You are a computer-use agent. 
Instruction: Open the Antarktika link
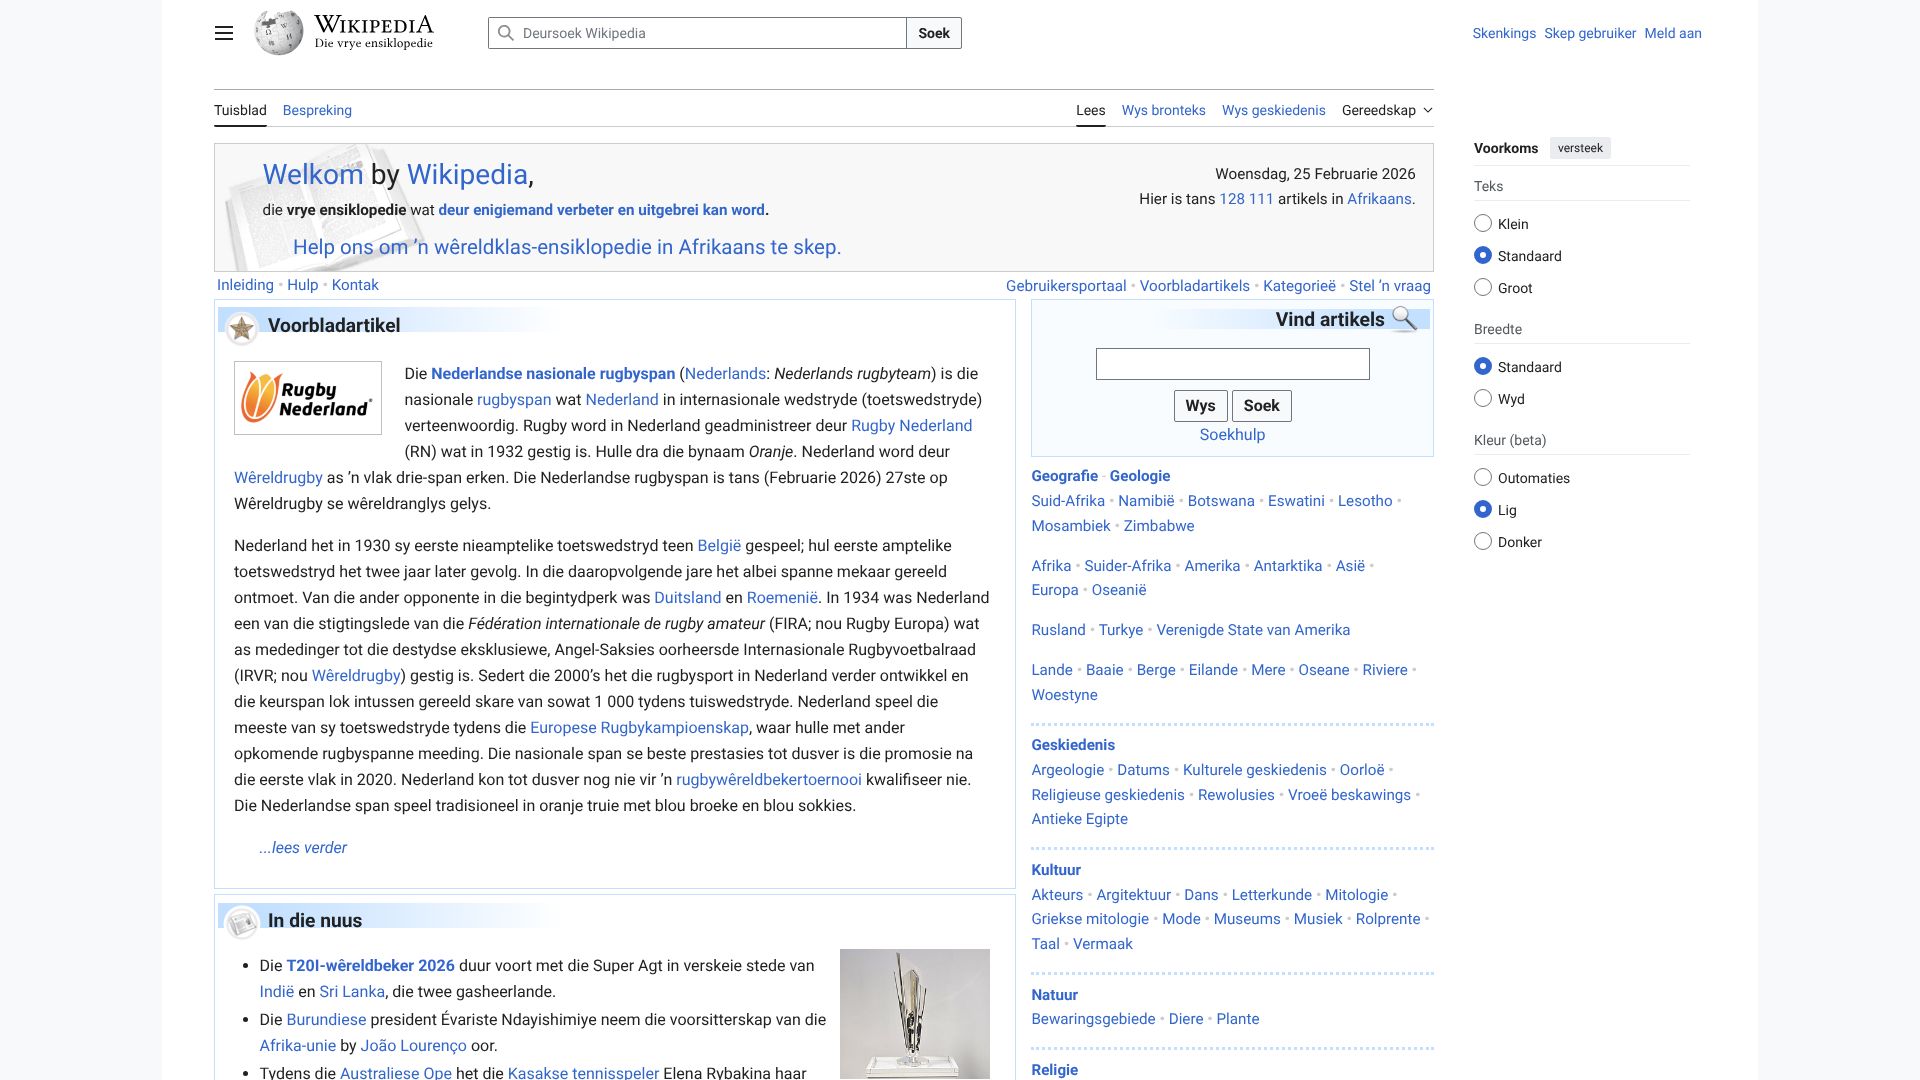coord(1288,566)
